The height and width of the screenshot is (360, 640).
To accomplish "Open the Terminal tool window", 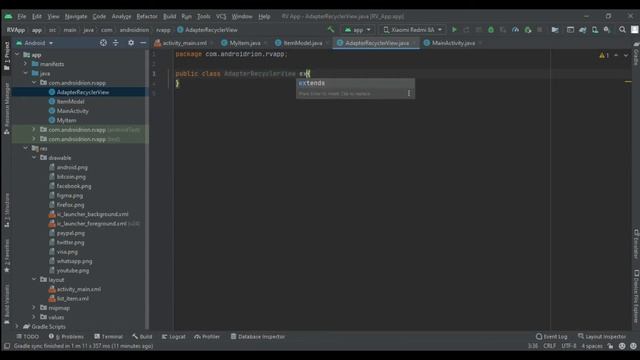I will 109,337.
